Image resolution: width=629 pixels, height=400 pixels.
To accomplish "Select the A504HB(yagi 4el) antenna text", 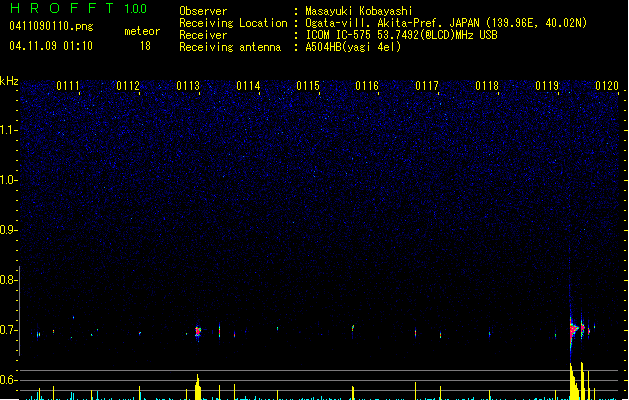I will point(353,47).
